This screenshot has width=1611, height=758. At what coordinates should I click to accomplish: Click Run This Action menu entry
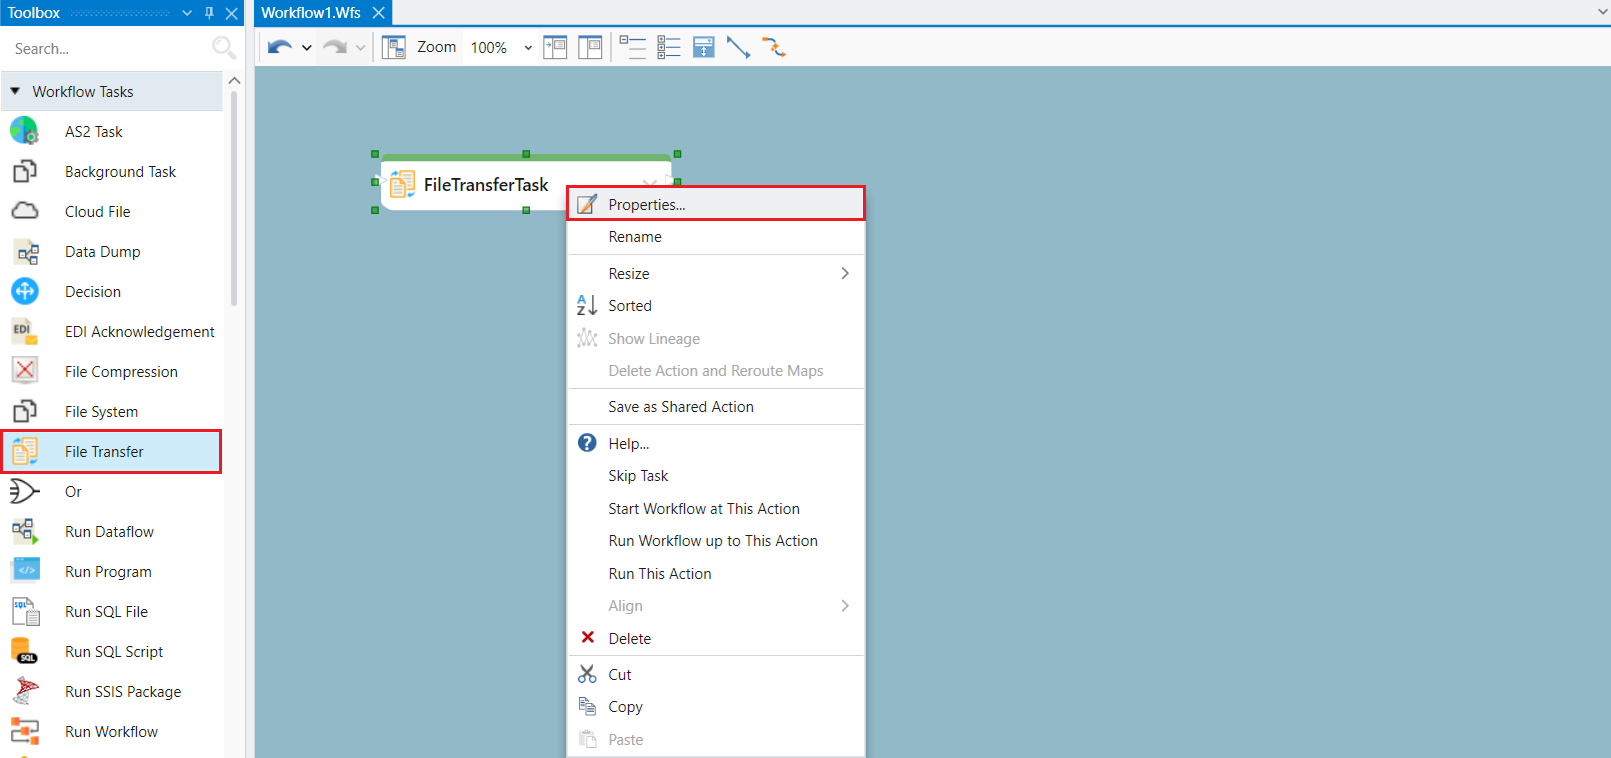point(660,574)
